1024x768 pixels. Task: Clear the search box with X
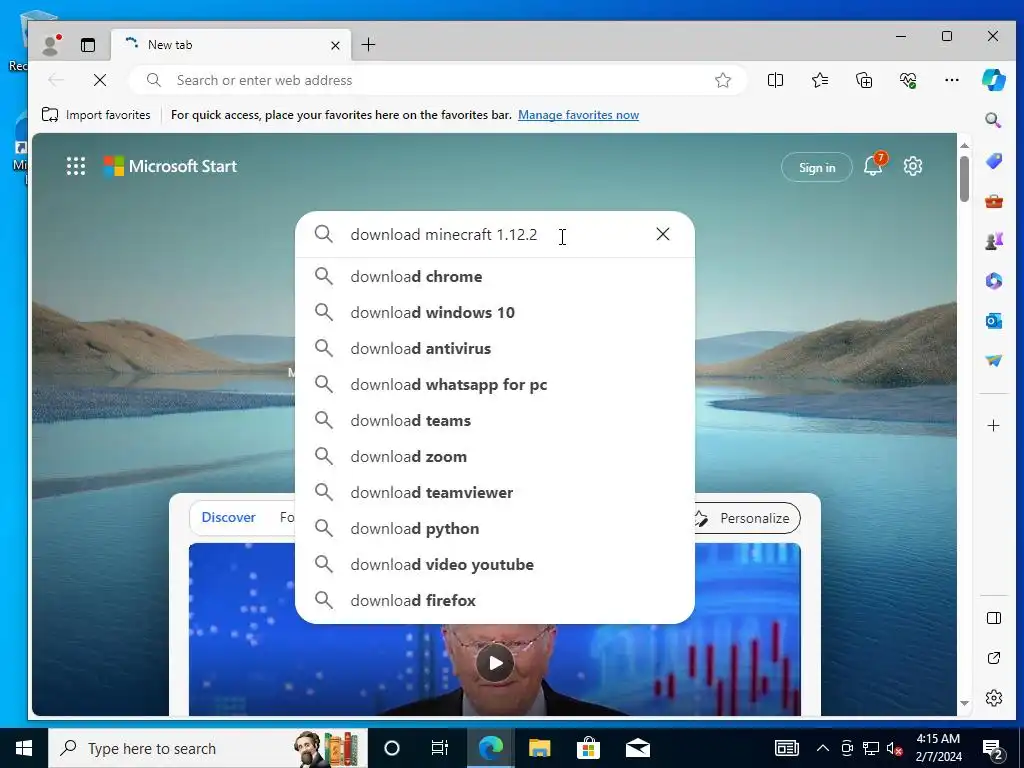[x=662, y=234]
